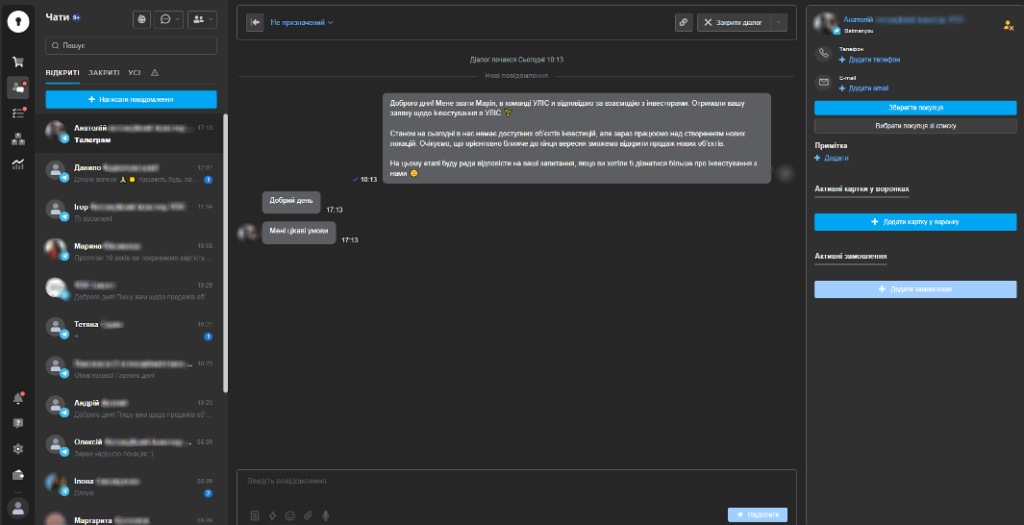Switch to the 'УСІ' chats tab
Image resolution: width=1024 pixels, height=525 pixels.
pos(134,73)
